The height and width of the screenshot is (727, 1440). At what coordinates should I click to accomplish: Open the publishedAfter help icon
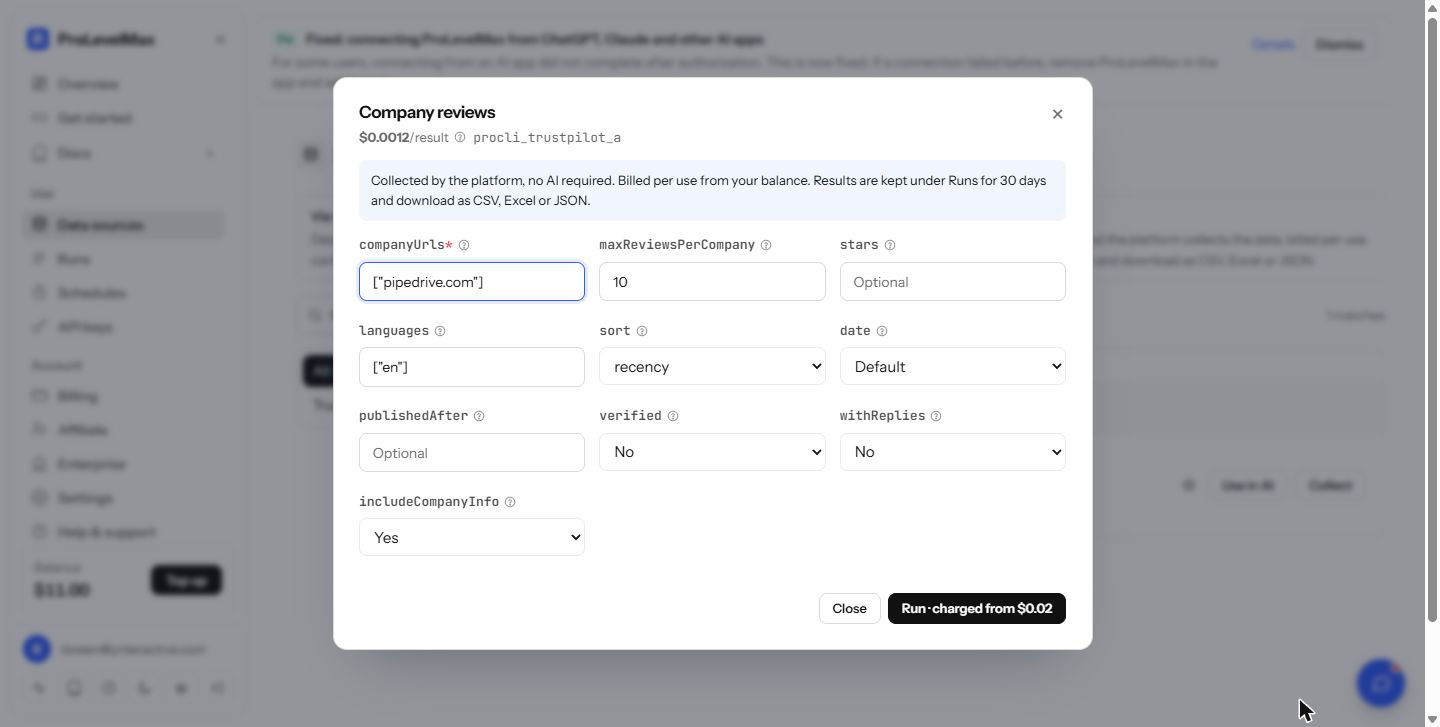[479, 416]
